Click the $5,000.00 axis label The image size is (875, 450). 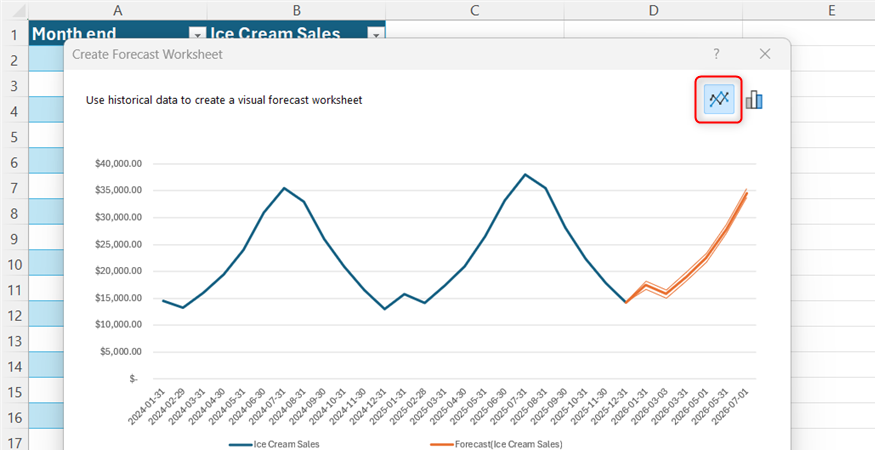coord(122,352)
